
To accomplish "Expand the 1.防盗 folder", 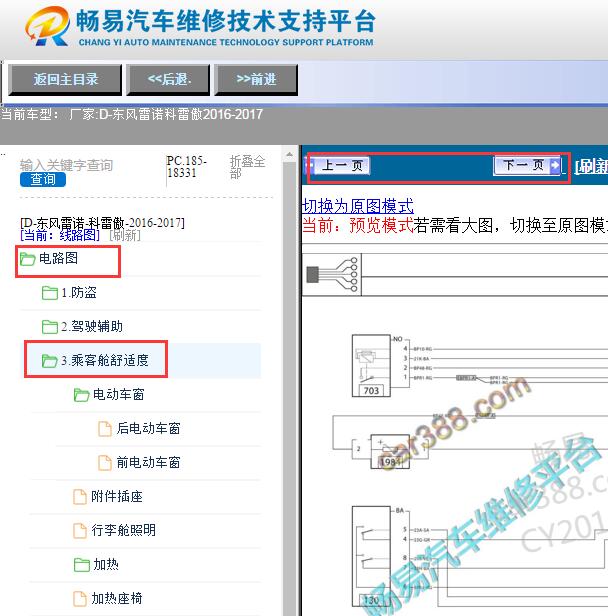I will [79, 293].
